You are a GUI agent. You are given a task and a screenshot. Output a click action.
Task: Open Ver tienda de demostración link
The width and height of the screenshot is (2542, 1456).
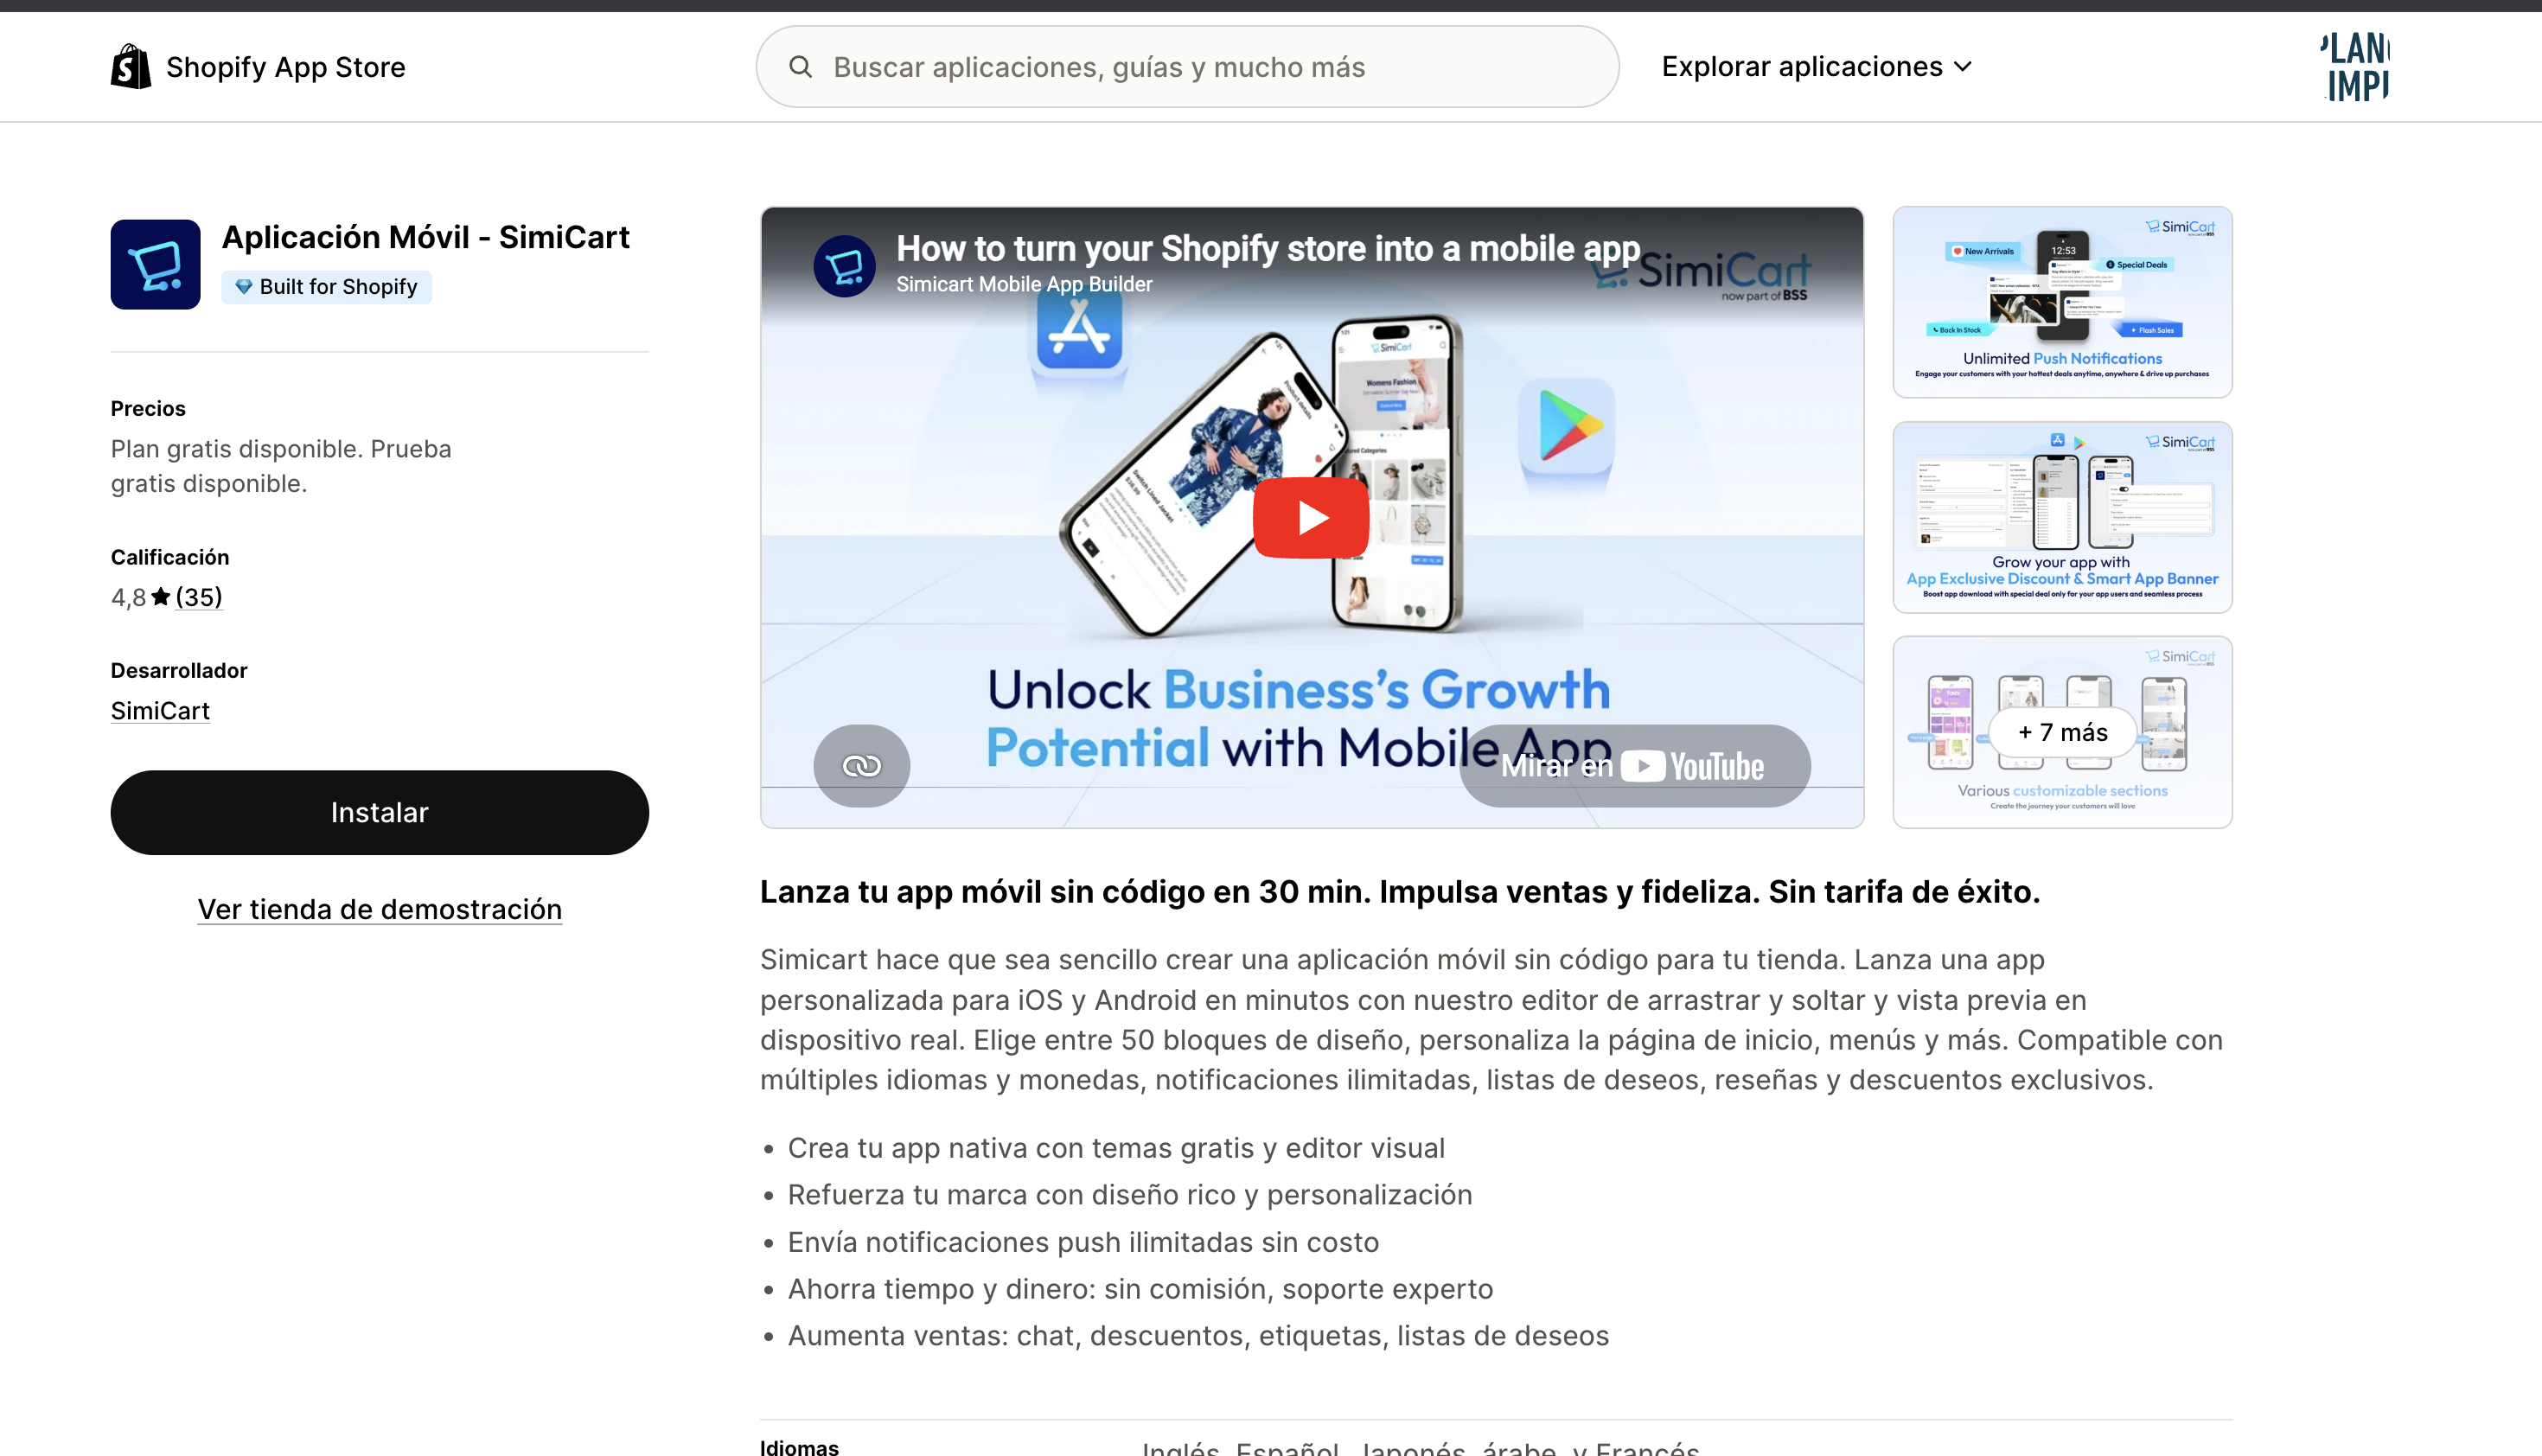(x=379, y=909)
